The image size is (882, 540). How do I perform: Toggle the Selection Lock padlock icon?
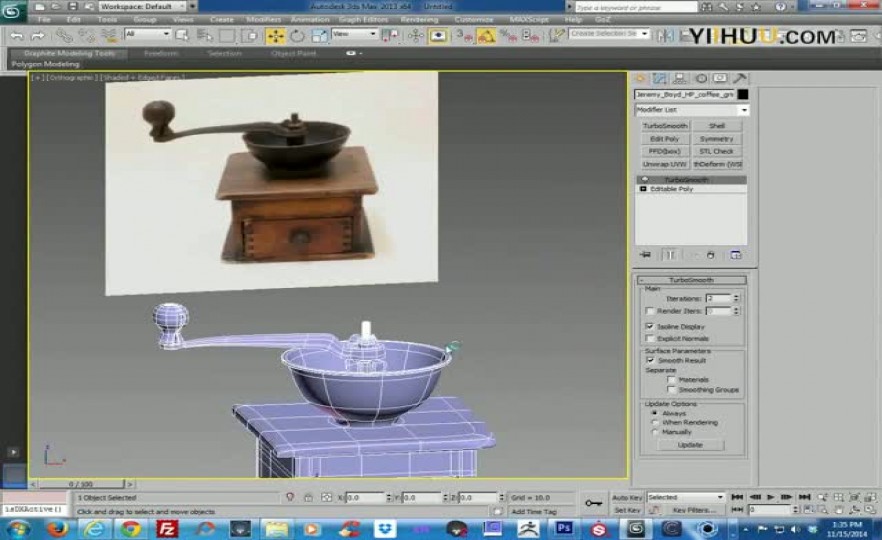308,497
